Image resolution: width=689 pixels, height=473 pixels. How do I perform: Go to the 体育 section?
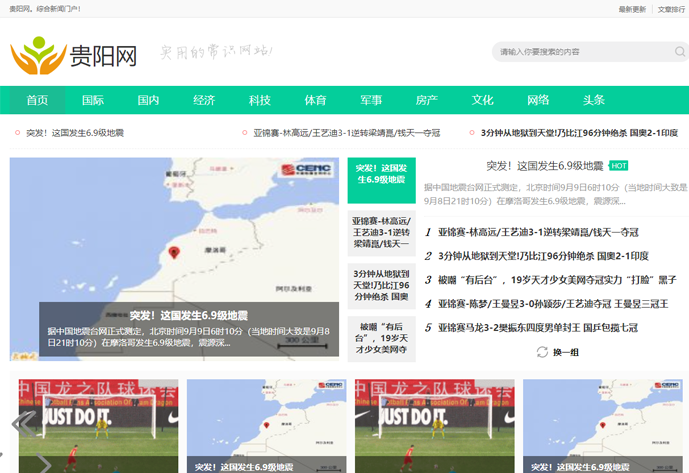(x=315, y=100)
